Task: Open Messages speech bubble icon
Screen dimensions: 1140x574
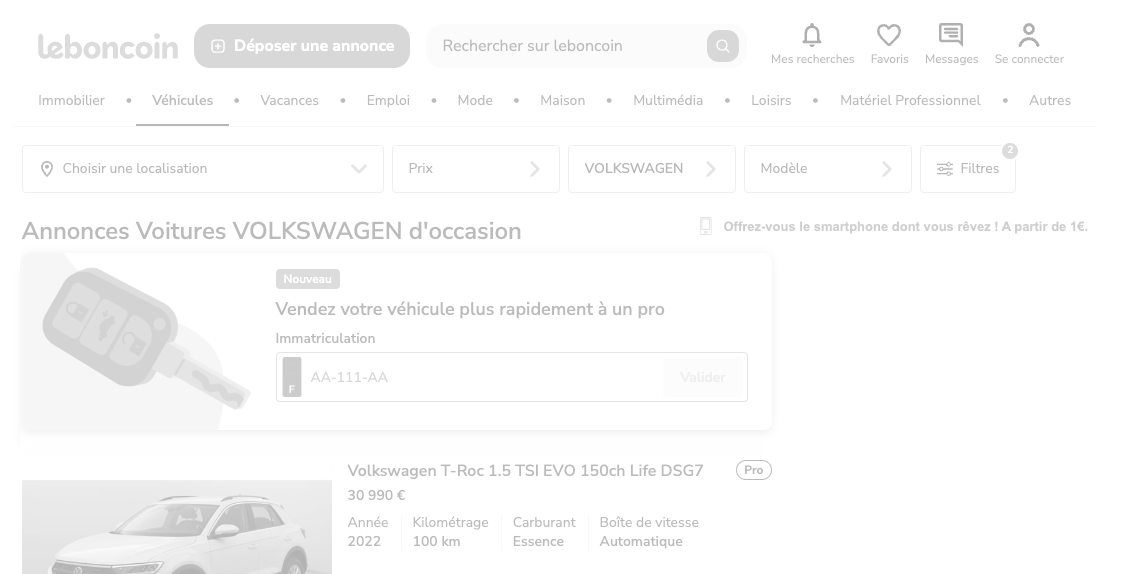Action: coord(951,35)
